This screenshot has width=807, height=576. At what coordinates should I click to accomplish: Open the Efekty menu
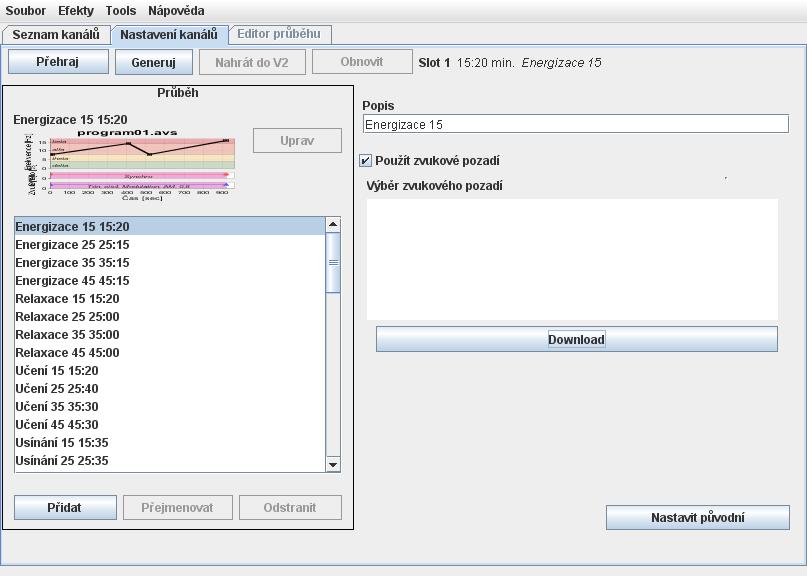tap(76, 10)
